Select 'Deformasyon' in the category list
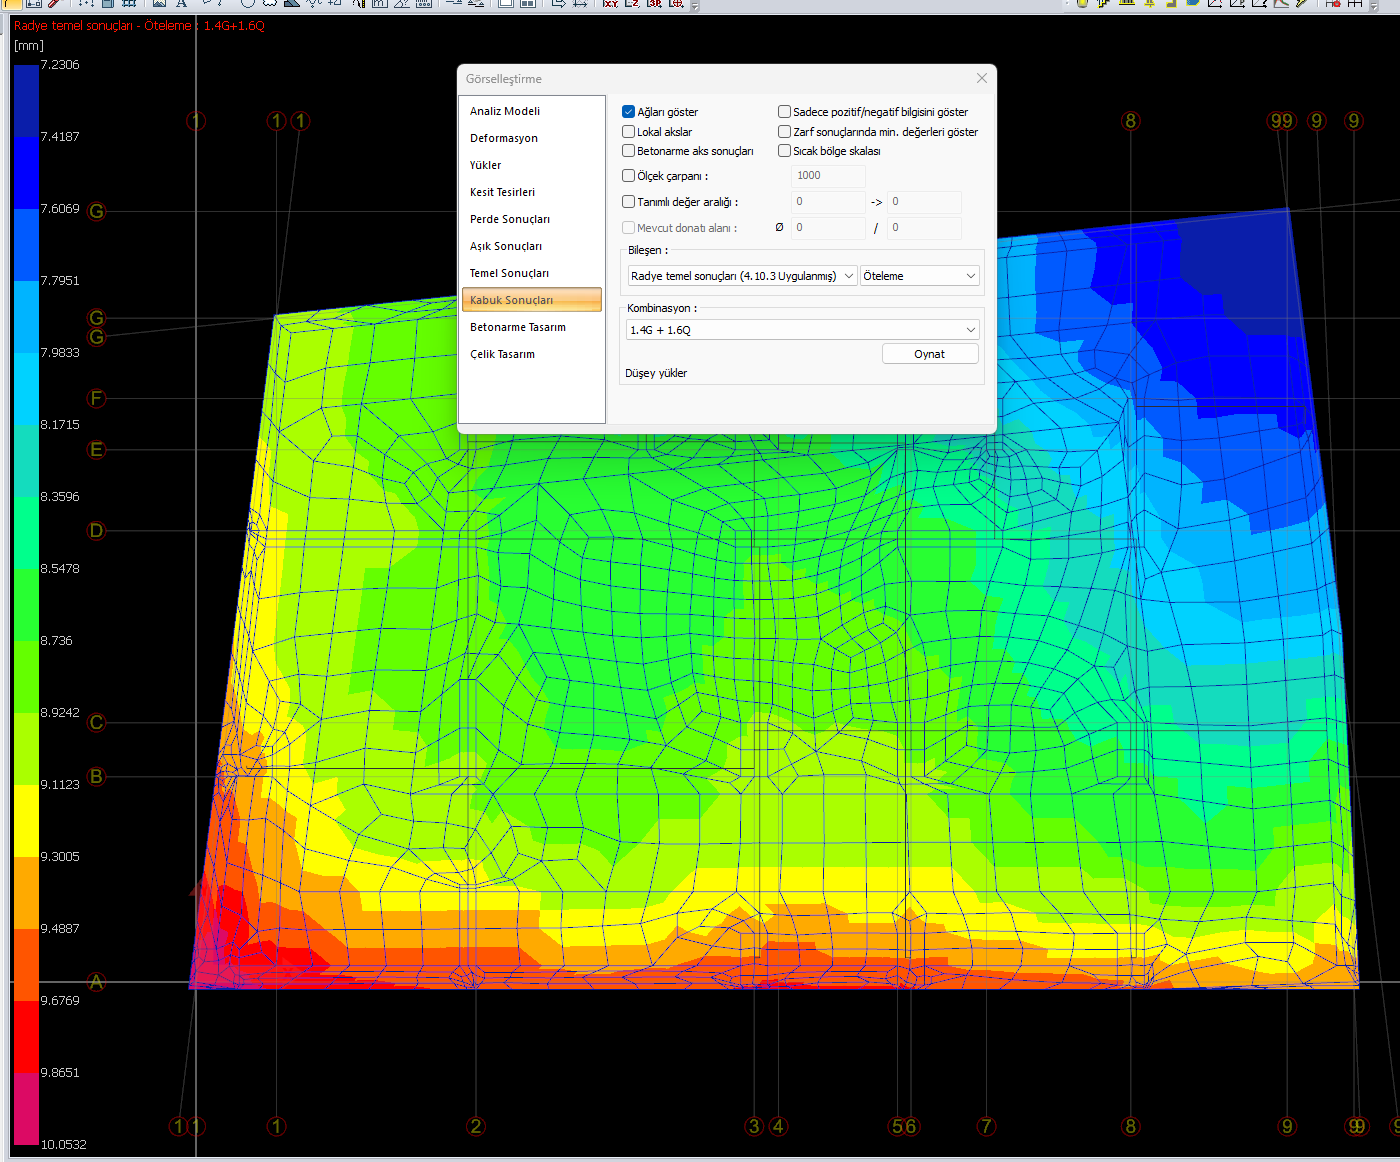Image resolution: width=1400 pixels, height=1162 pixels. pos(504,138)
